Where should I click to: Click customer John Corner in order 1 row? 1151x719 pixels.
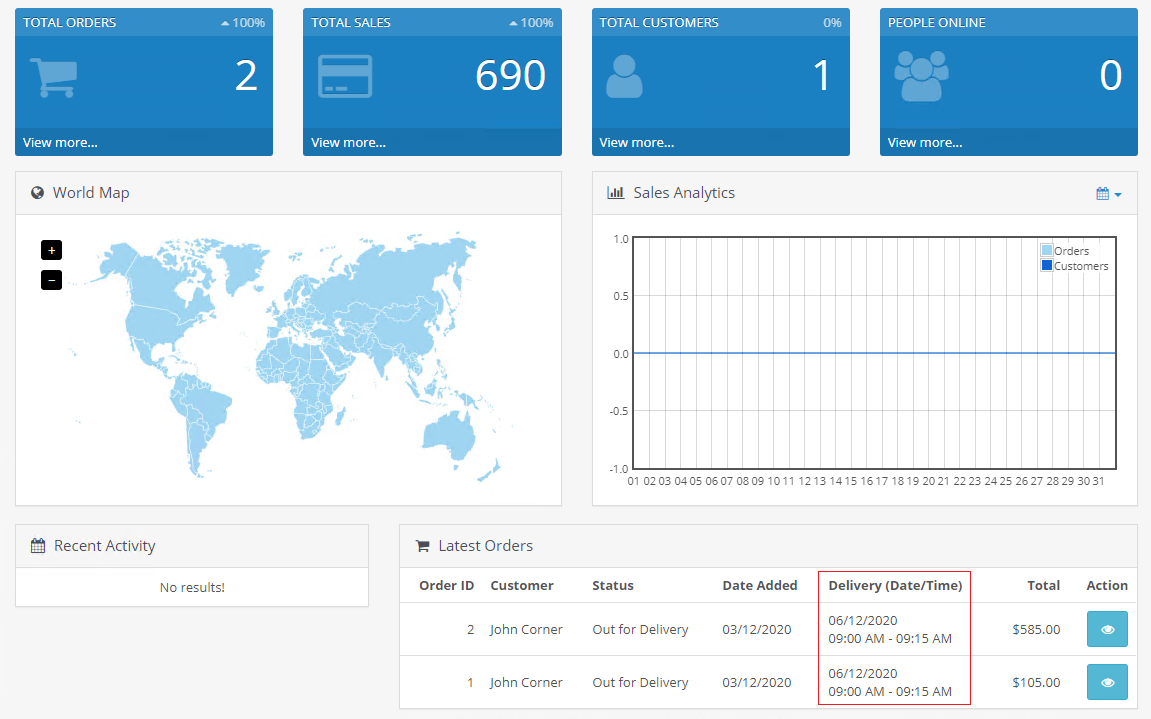[x=526, y=682]
